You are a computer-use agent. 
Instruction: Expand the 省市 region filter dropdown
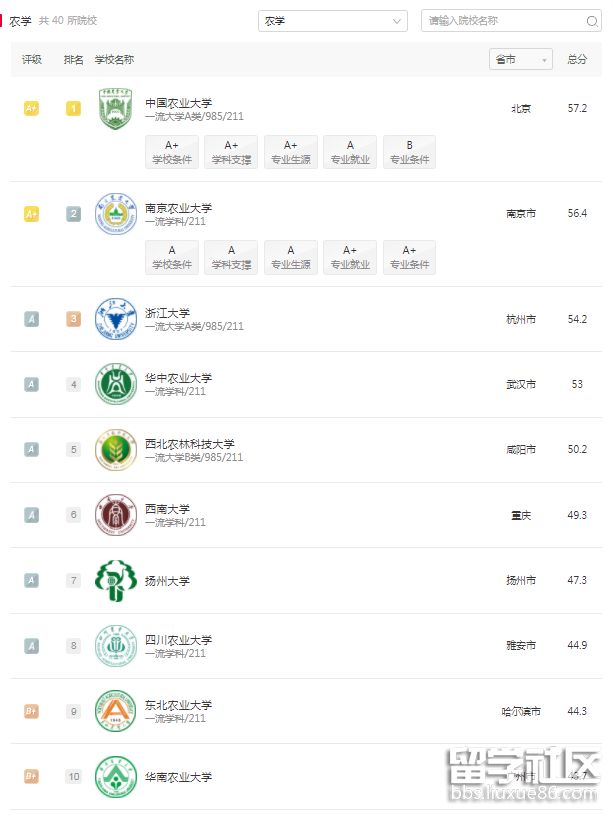pyautogui.click(x=520, y=60)
